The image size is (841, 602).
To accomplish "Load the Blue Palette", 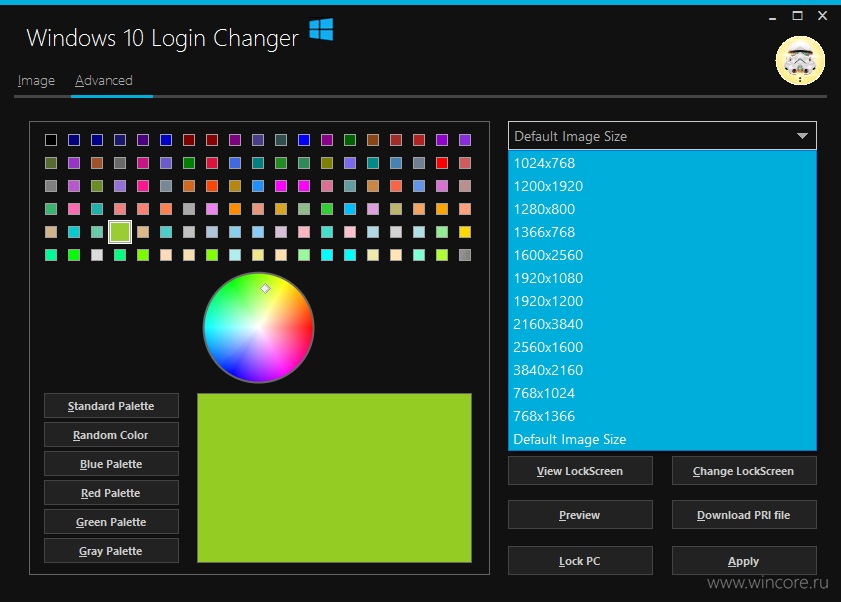I will tap(111, 464).
